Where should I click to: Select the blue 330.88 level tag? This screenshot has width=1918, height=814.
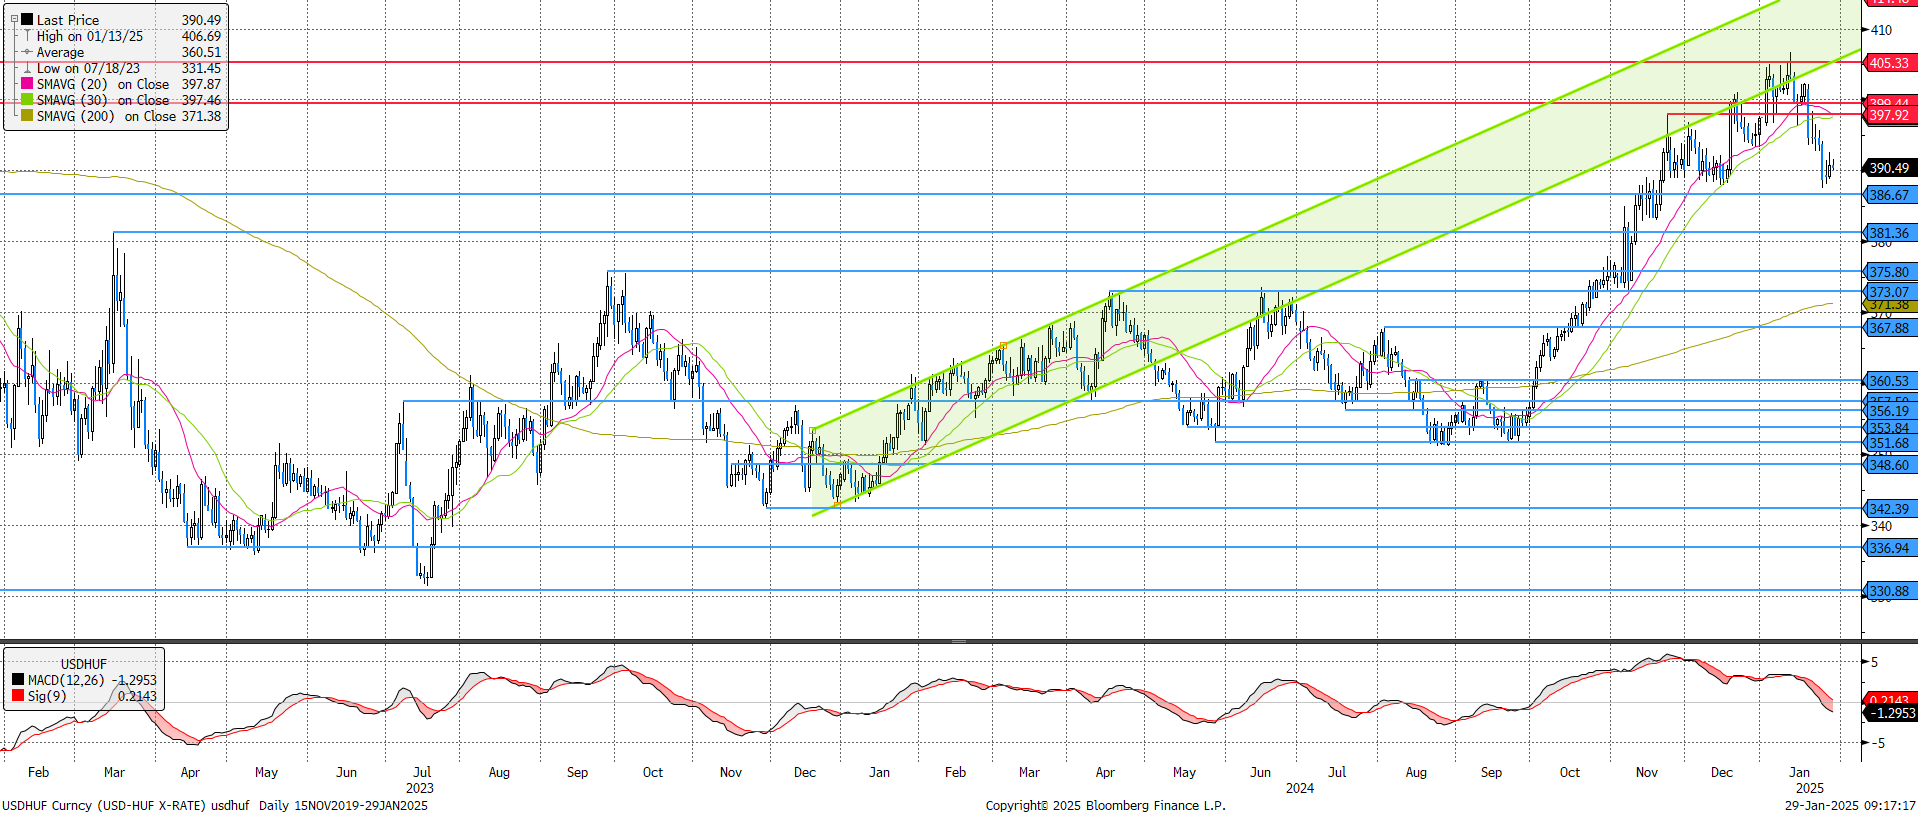click(1890, 591)
